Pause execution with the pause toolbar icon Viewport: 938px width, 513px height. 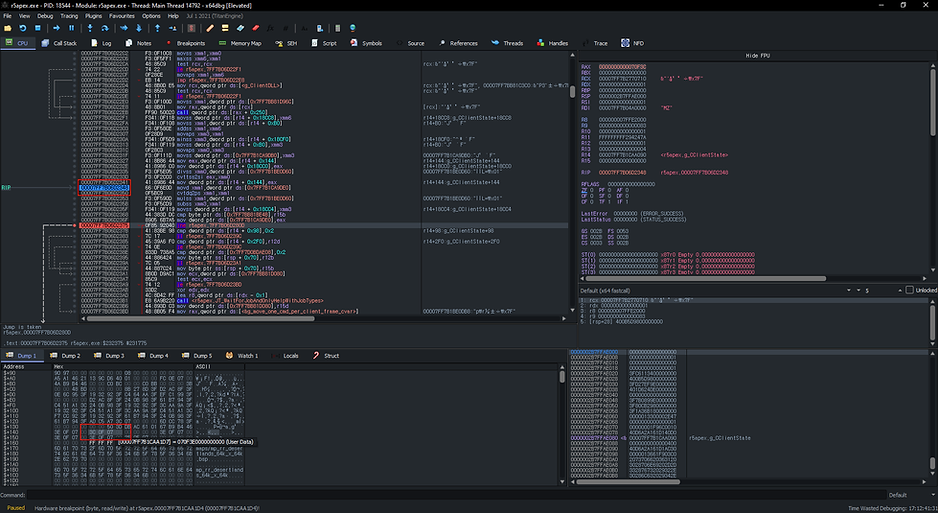[71, 28]
